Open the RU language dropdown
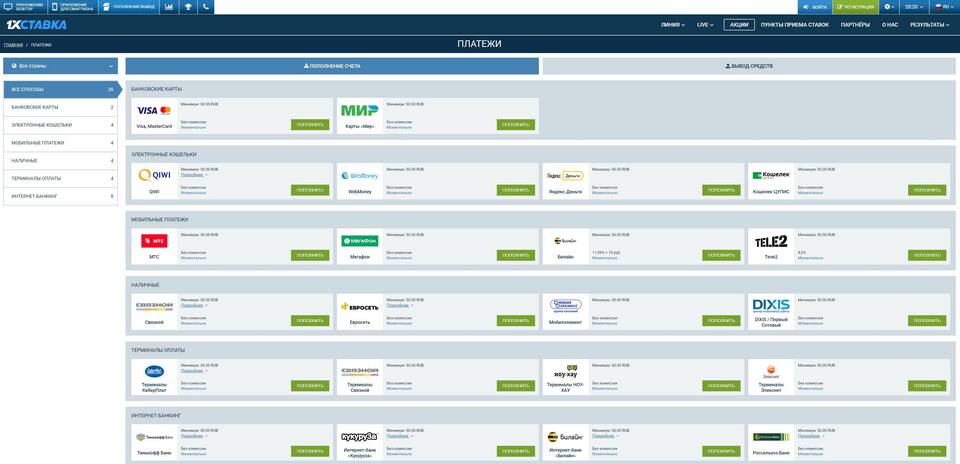 coord(944,7)
